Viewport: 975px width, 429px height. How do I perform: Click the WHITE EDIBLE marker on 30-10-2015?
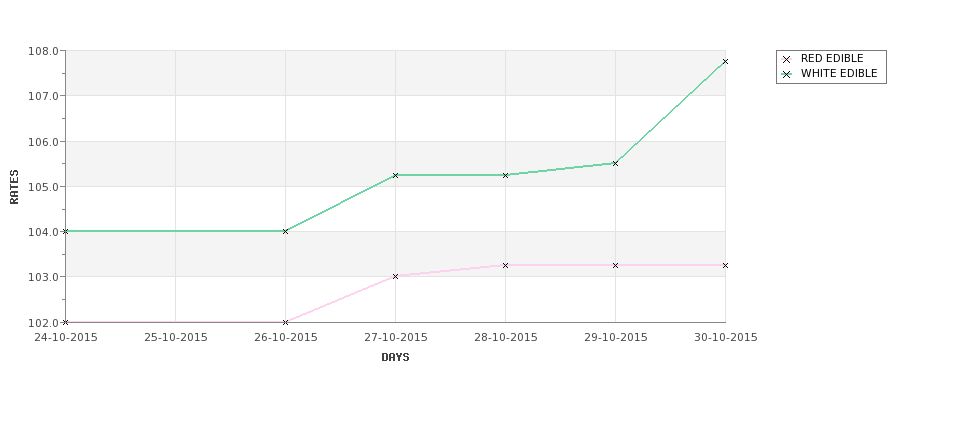(x=725, y=62)
